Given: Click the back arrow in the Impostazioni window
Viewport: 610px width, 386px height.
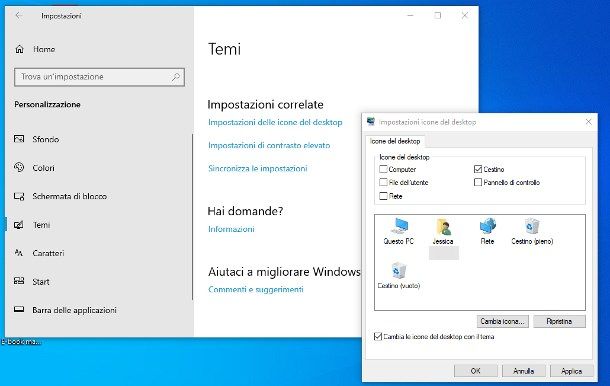Looking at the screenshot, I should [x=18, y=16].
